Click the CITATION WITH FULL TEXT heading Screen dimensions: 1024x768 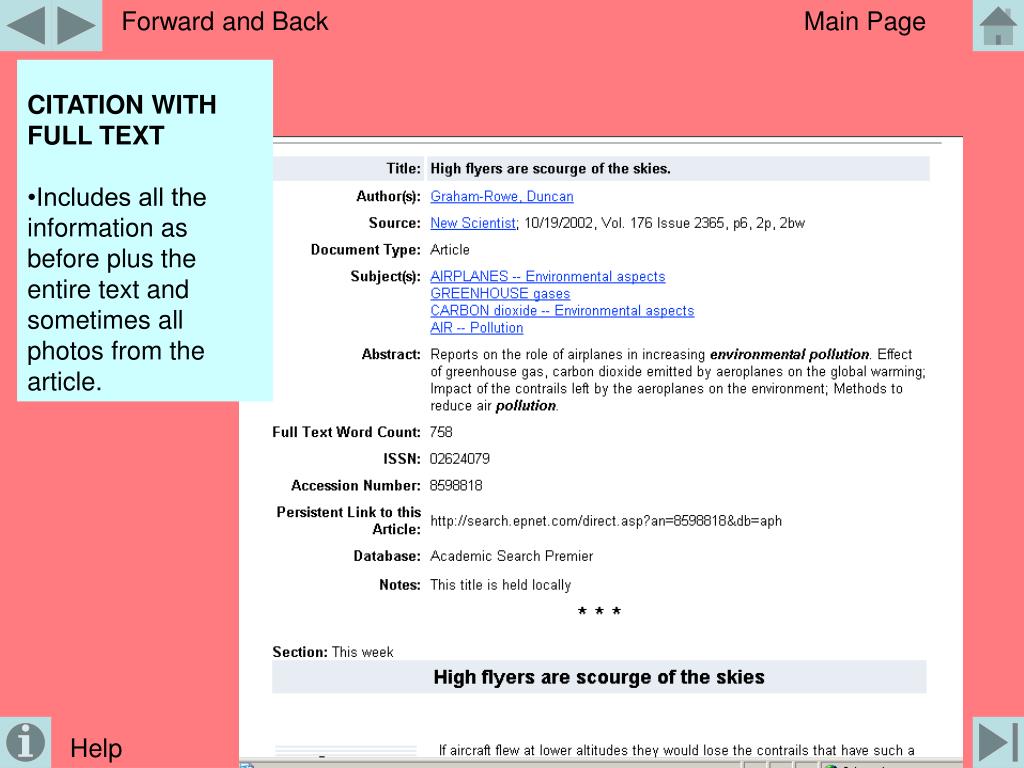(x=121, y=120)
